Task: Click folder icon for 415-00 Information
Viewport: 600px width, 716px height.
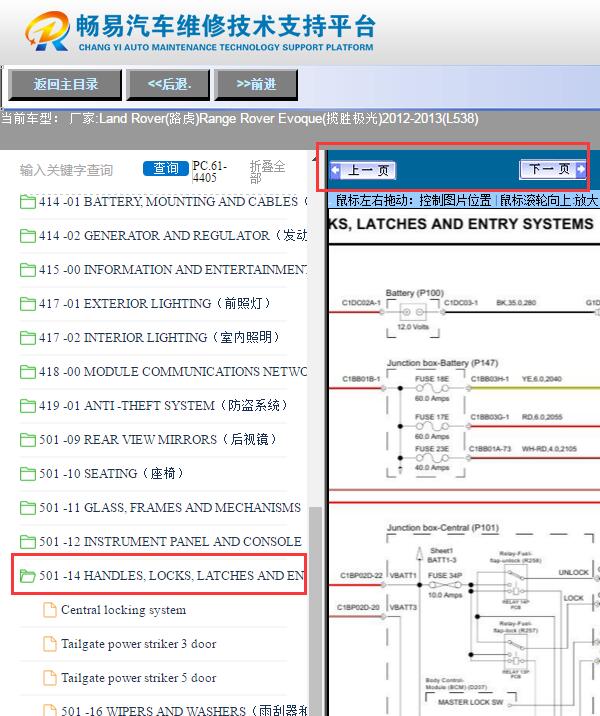Action: [28, 270]
